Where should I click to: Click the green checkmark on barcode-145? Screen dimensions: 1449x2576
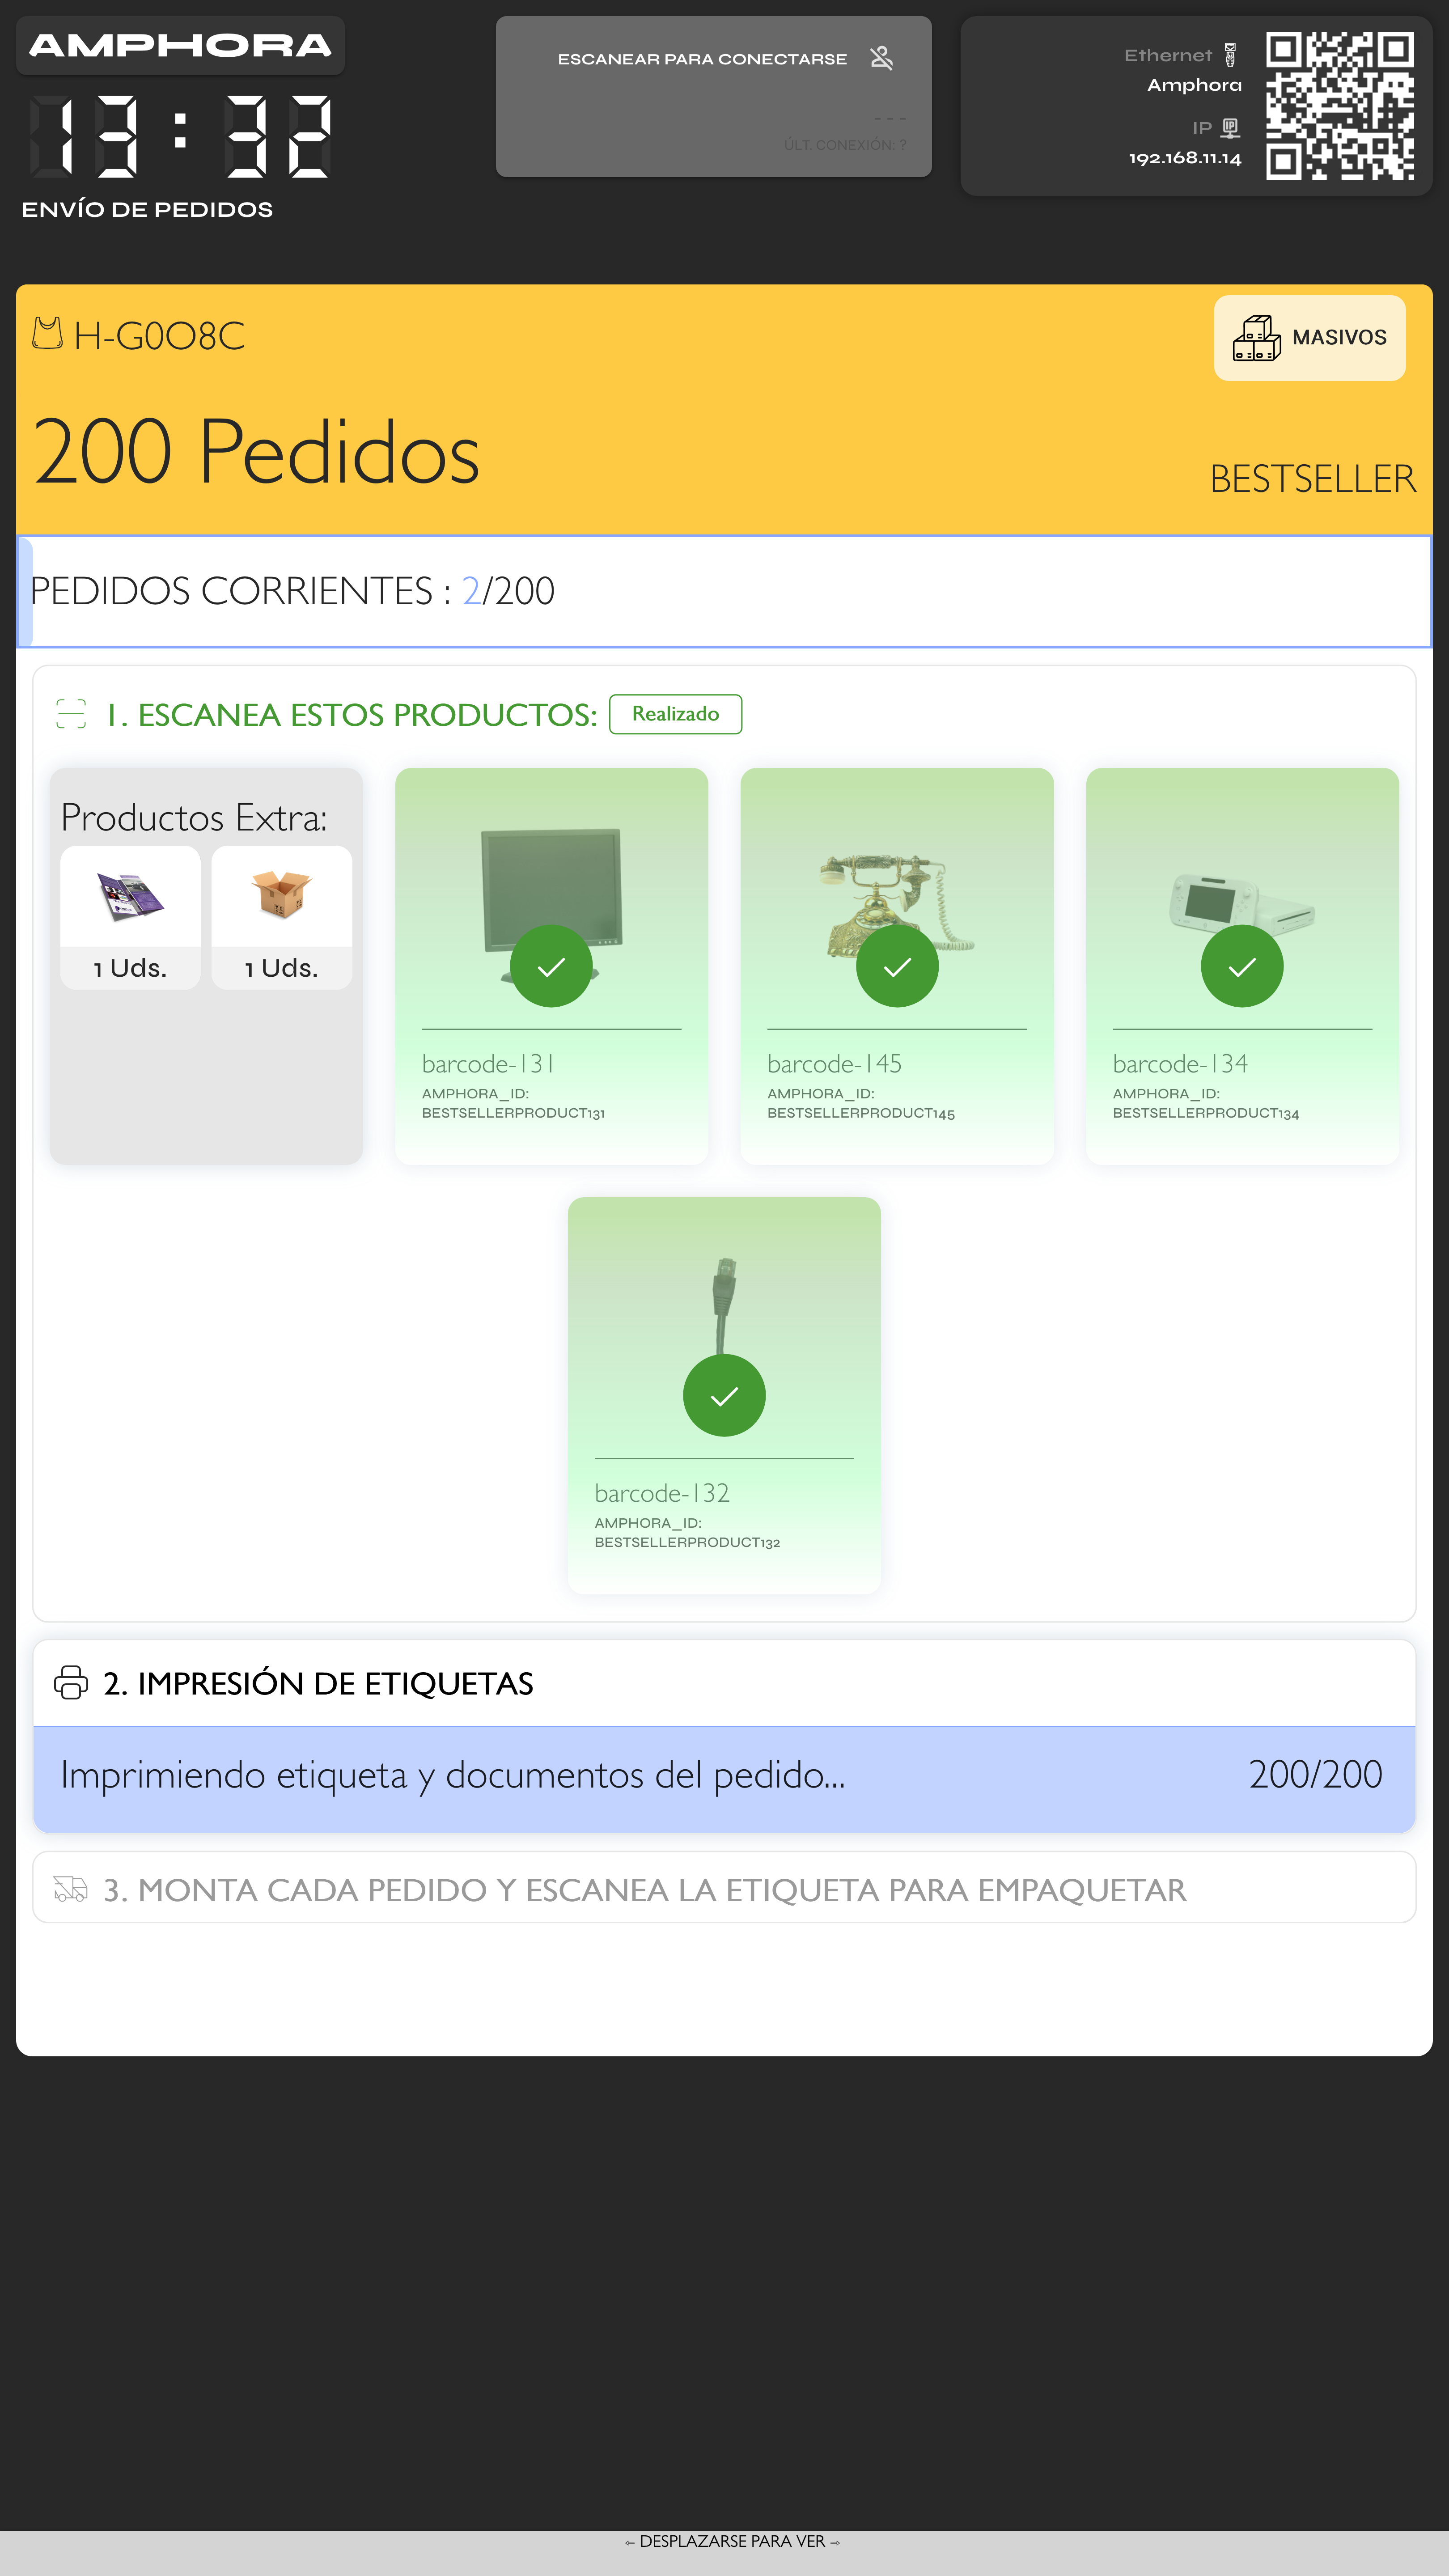897,966
